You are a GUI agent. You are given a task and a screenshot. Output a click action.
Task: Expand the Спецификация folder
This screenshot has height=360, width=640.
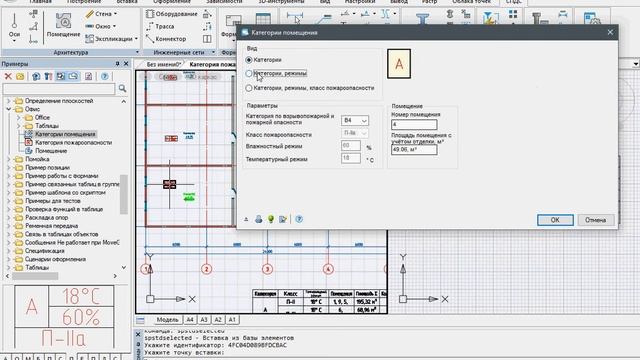pos(9,251)
